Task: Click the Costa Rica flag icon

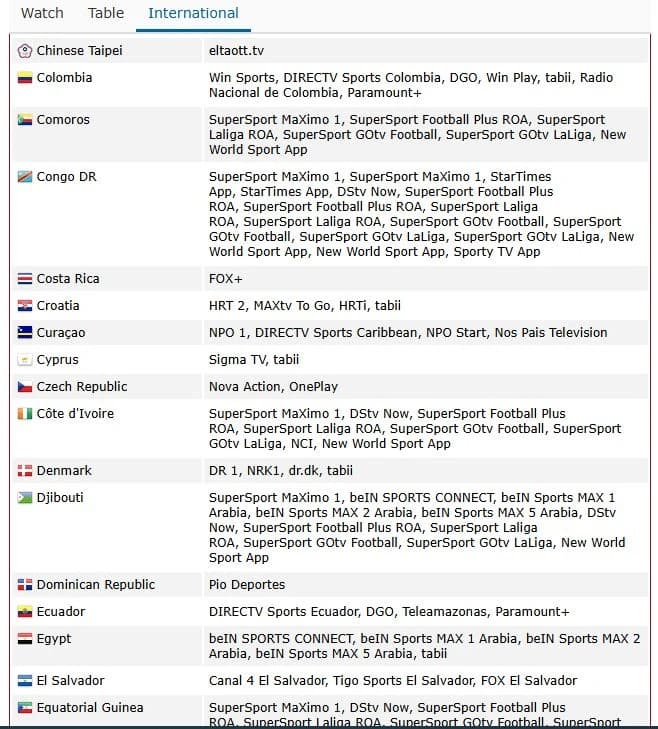Action: (x=25, y=279)
